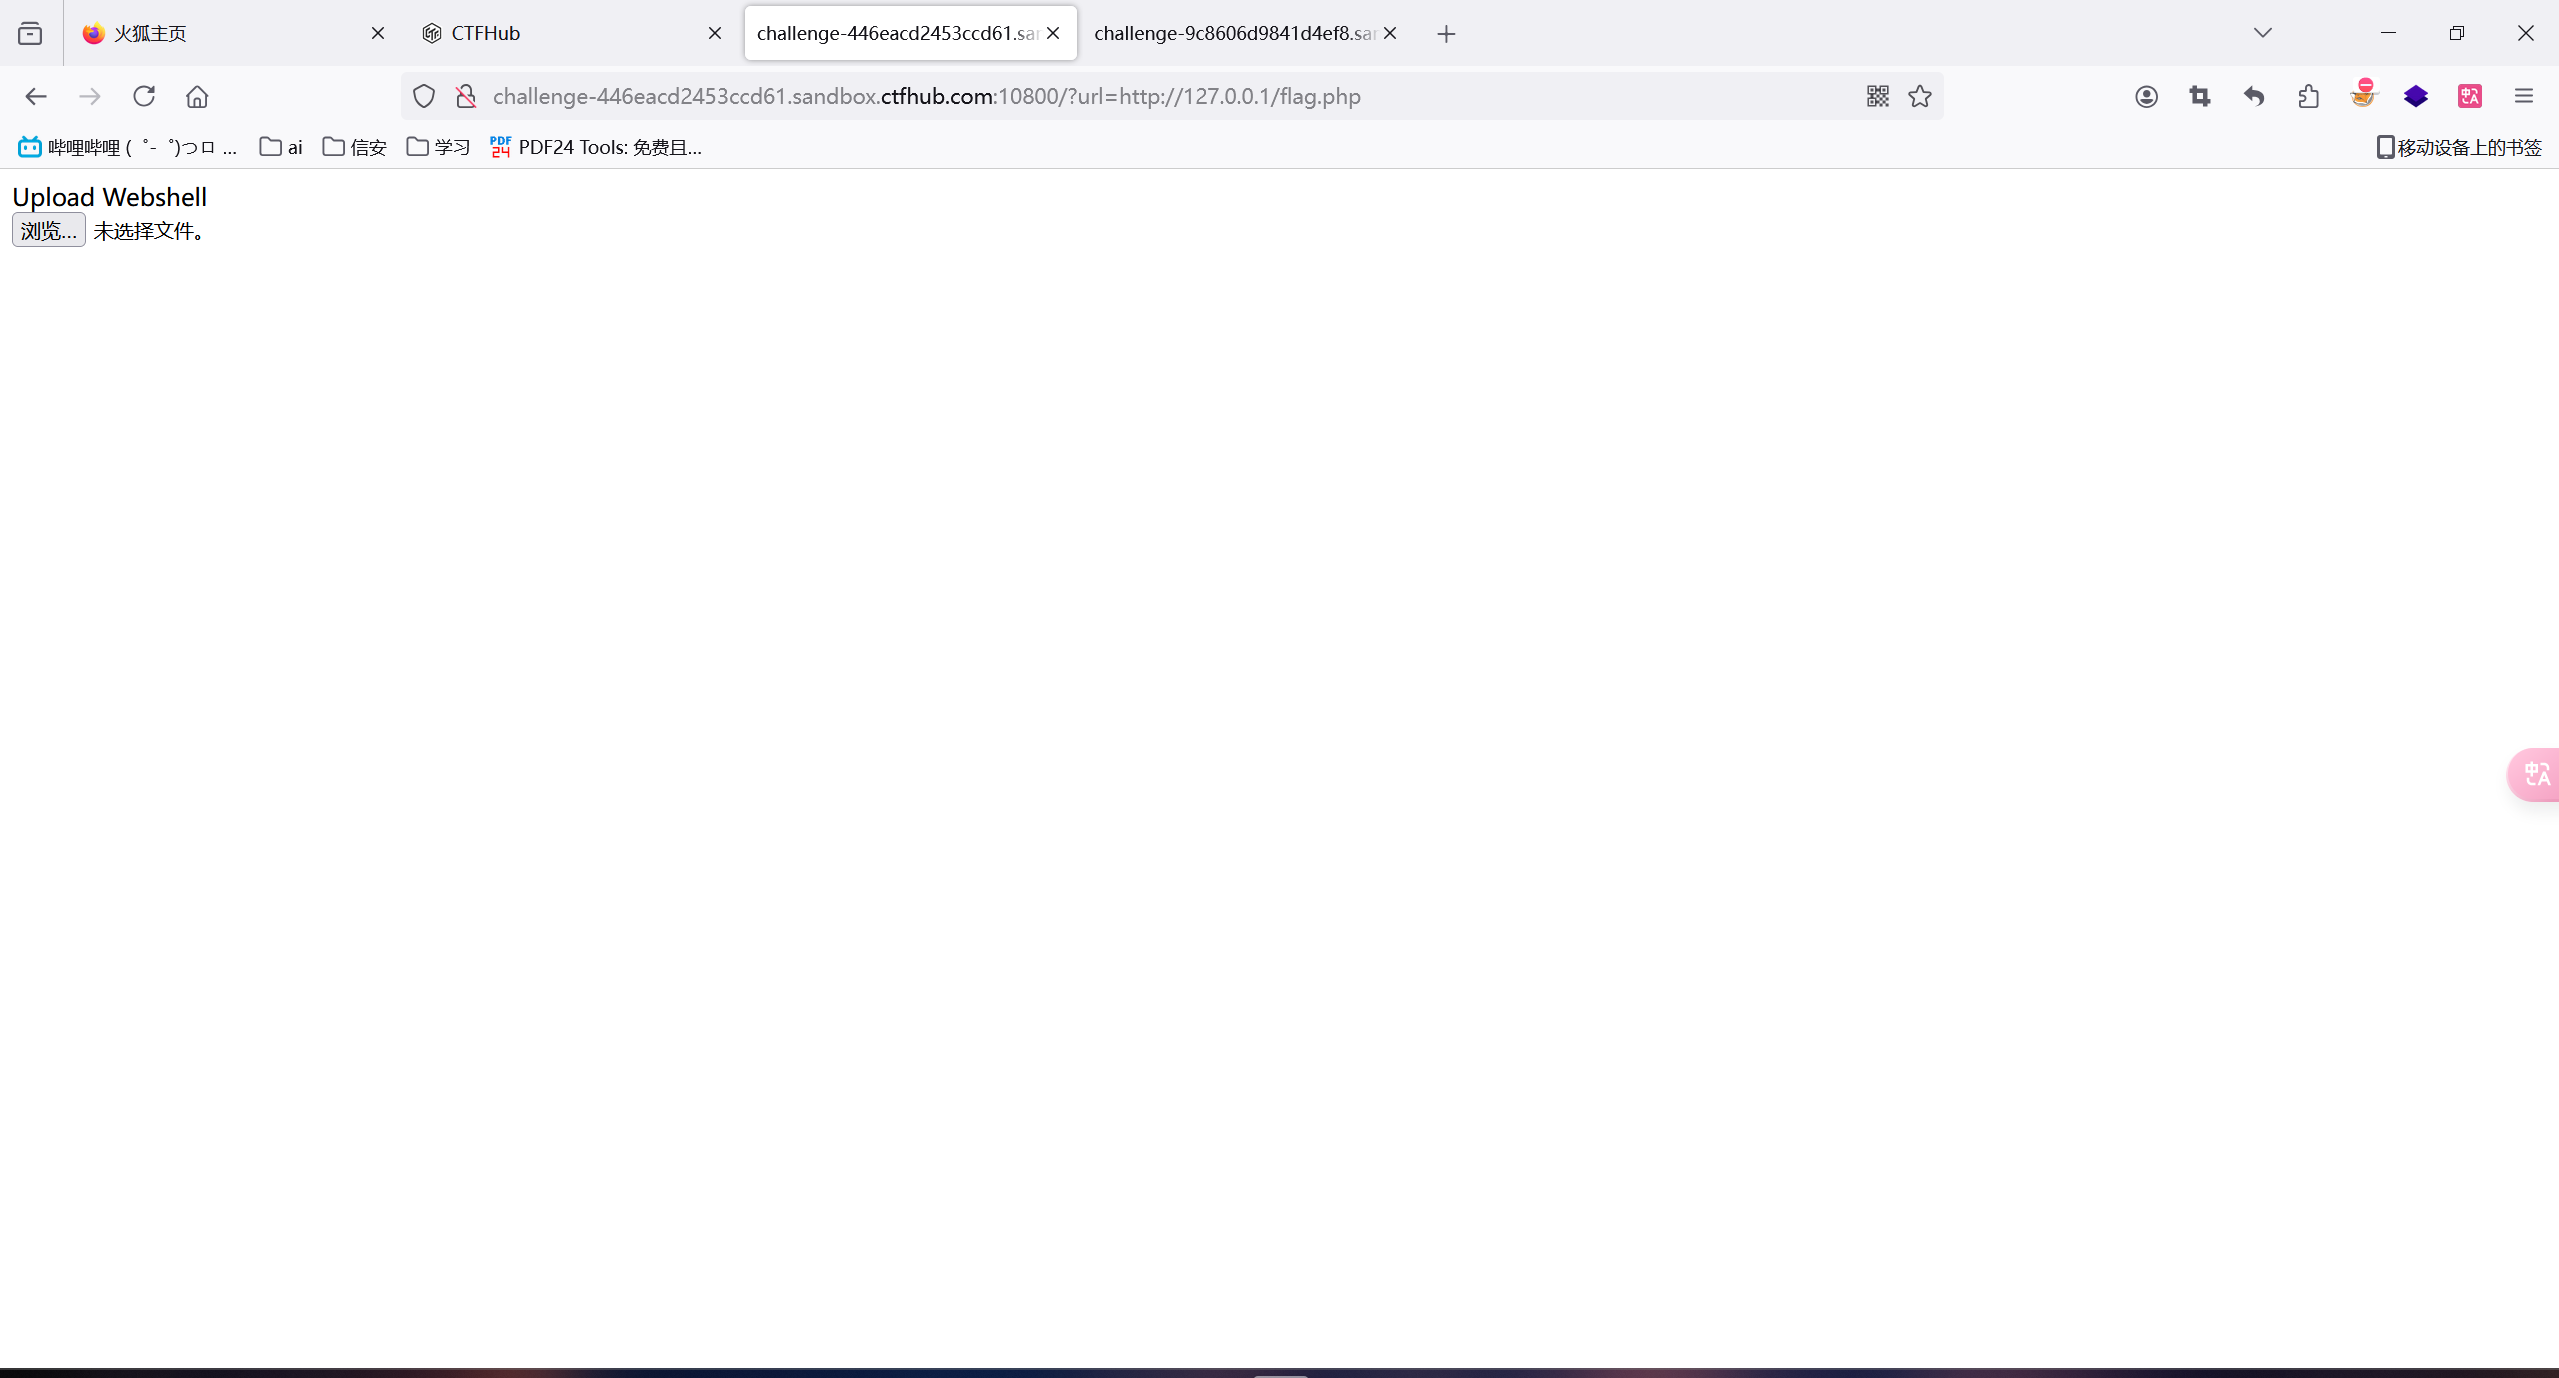Close the 火狐主页 tab
2559x1378 pixels.
pyautogui.click(x=378, y=33)
